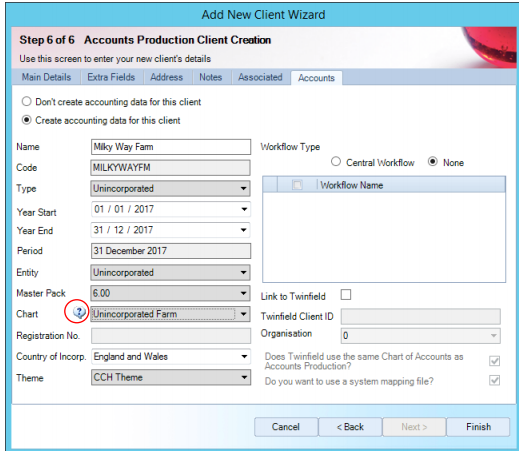Screen dimensions: 519x451
Task: Select Create accounting data for this client
Action: 27,120
